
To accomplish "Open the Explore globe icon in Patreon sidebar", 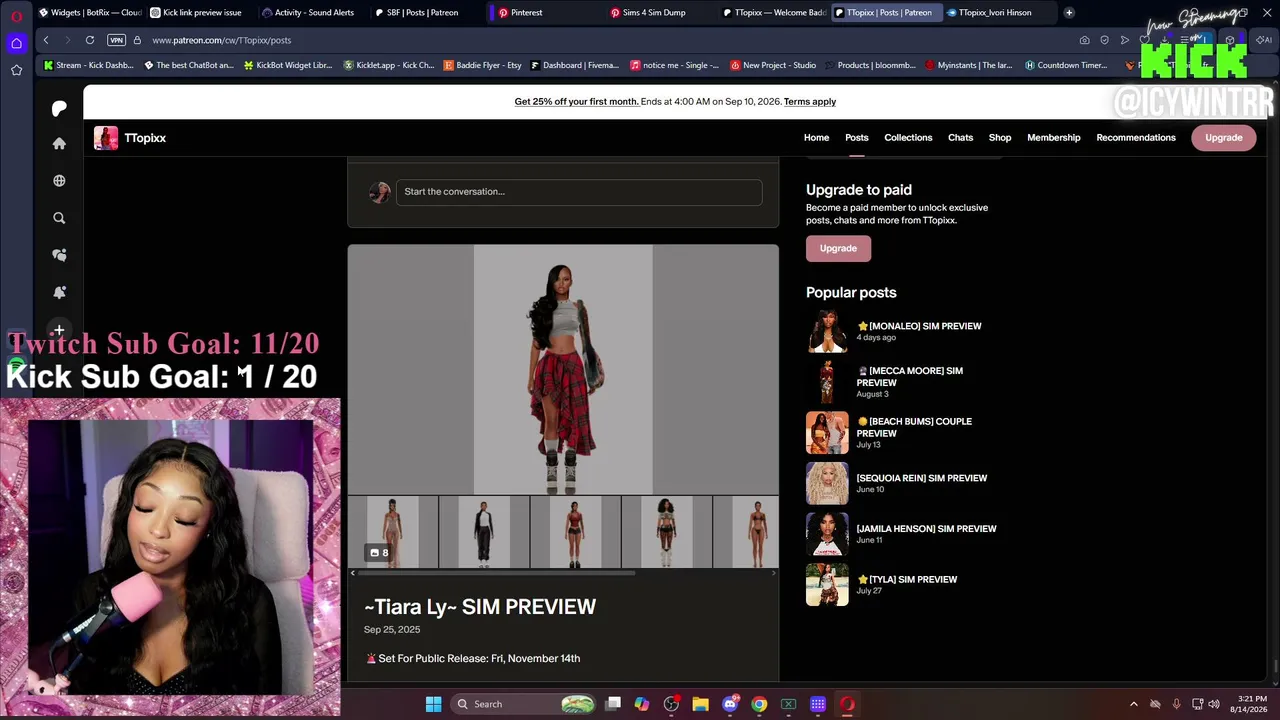I will coord(59,181).
